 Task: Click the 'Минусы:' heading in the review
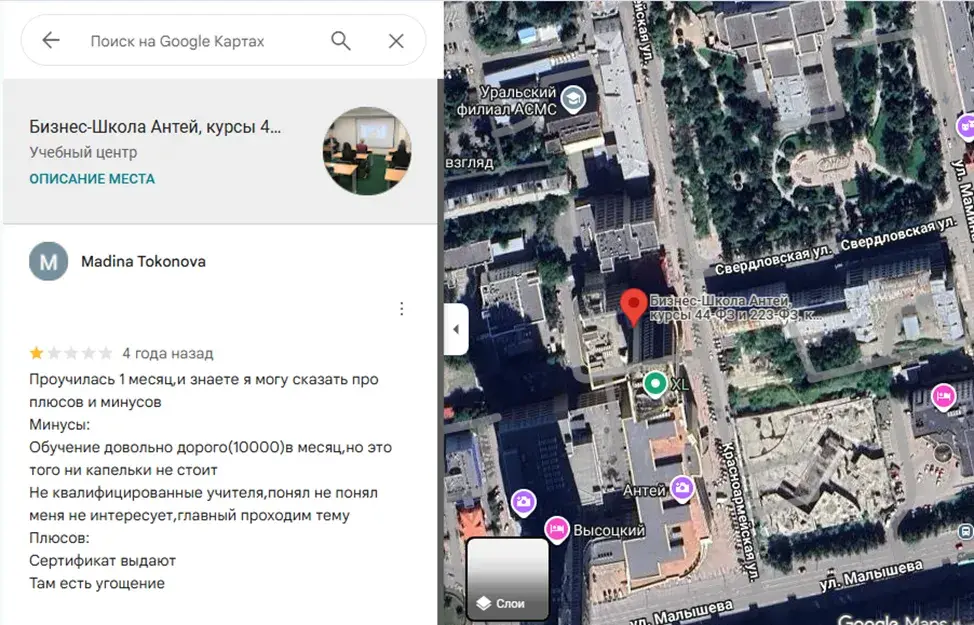tap(60, 425)
